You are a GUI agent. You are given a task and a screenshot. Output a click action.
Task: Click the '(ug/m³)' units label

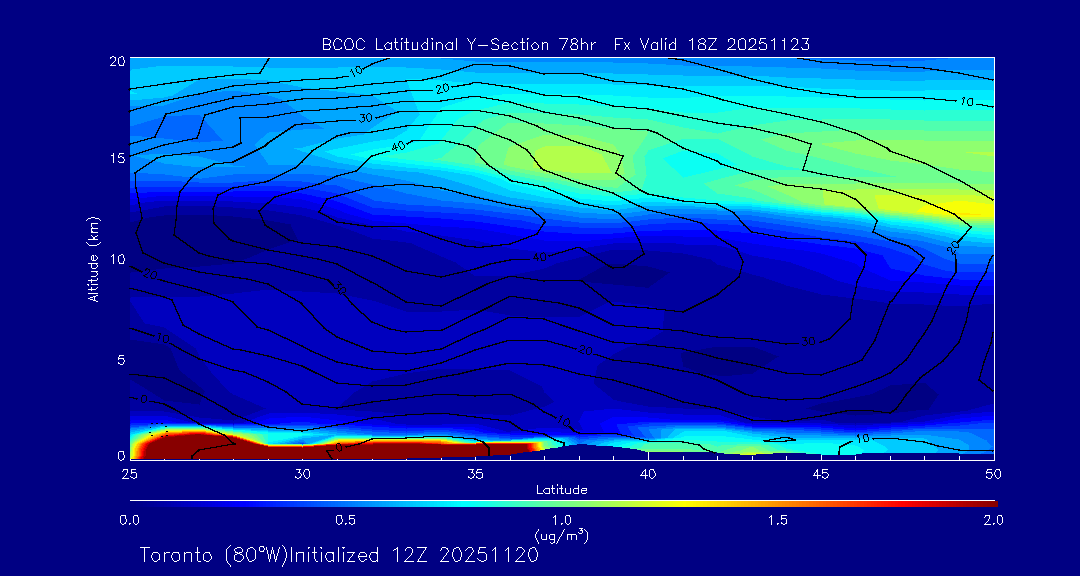click(561, 535)
